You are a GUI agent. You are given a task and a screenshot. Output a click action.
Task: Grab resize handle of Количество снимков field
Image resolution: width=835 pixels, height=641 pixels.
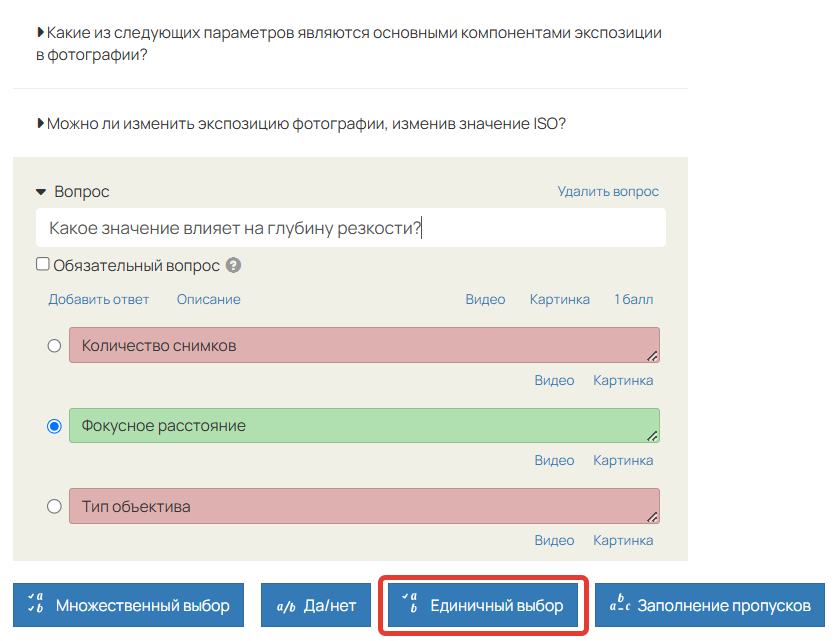click(x=652, y=356)
